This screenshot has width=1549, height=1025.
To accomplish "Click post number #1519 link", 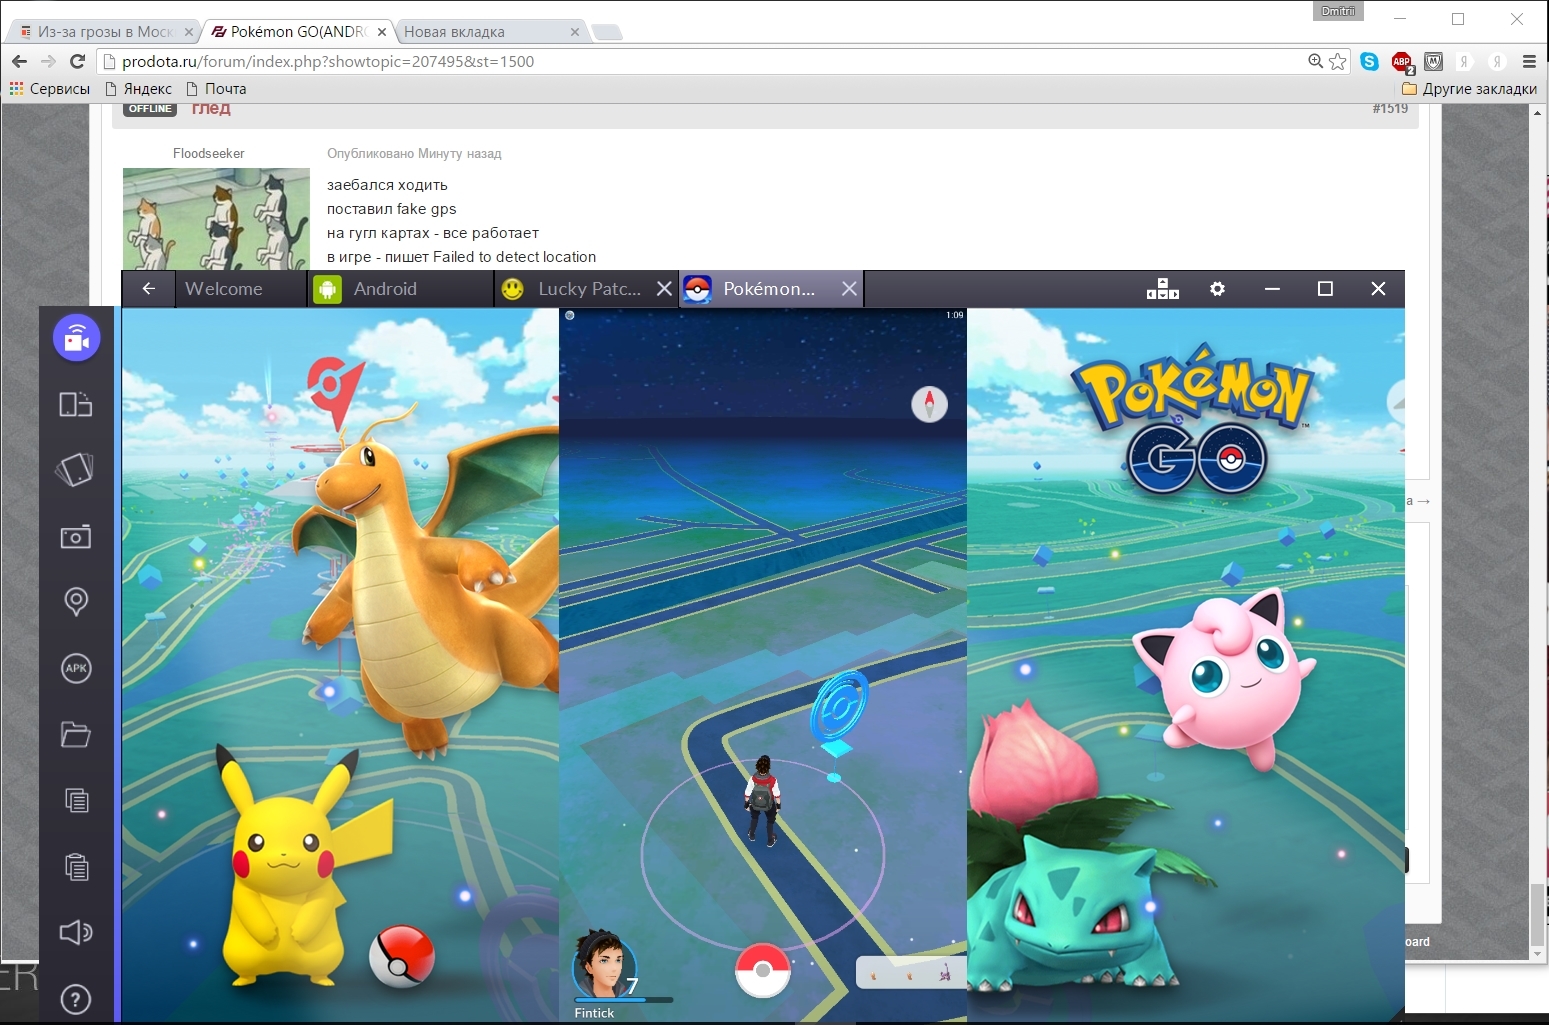I will pyautogui.click(x=1390, y=108).
